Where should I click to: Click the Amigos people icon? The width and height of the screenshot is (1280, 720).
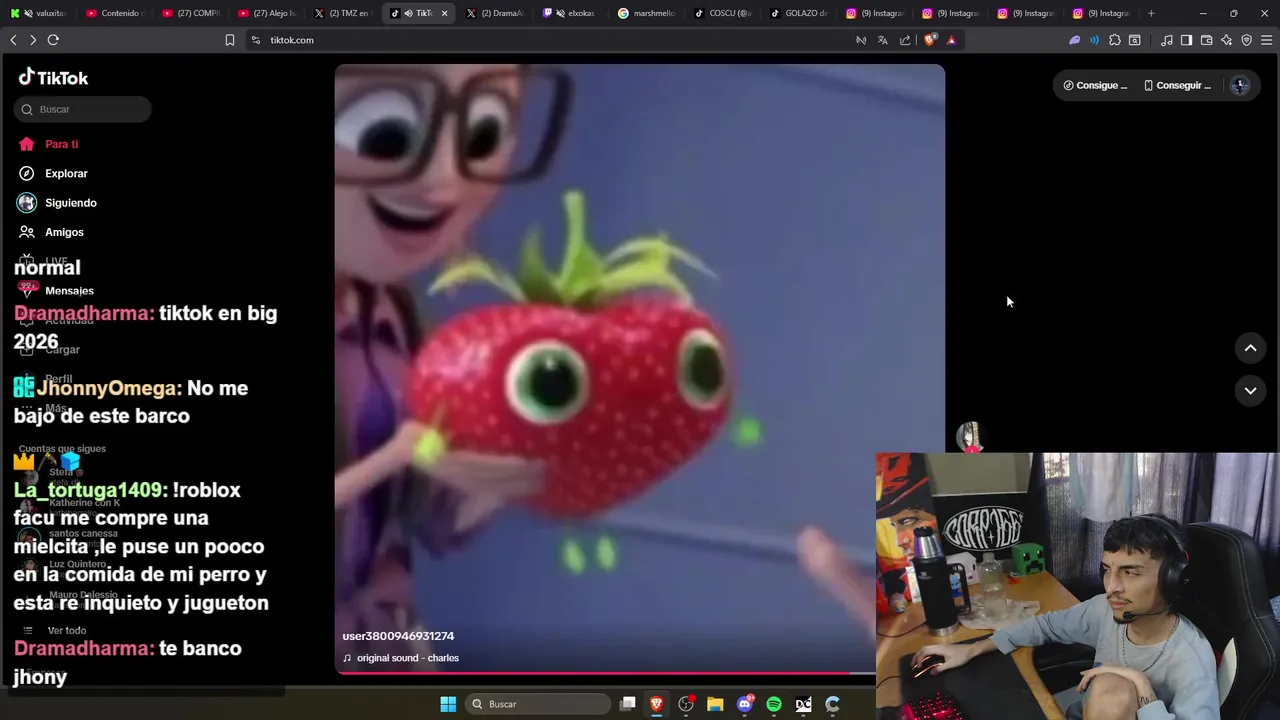tap(27, 232)
